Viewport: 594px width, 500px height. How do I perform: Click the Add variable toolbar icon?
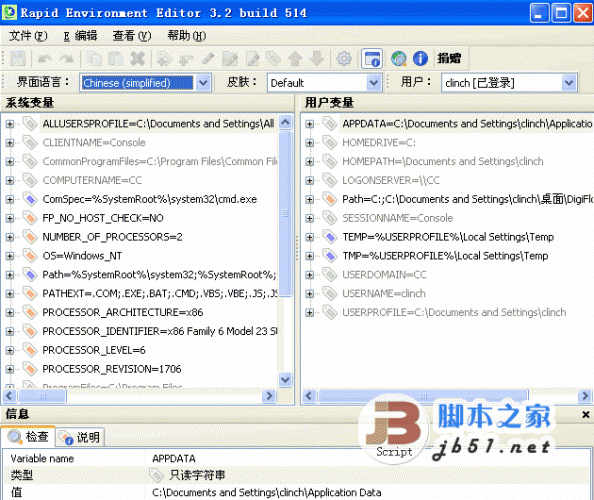click(164, 59)
